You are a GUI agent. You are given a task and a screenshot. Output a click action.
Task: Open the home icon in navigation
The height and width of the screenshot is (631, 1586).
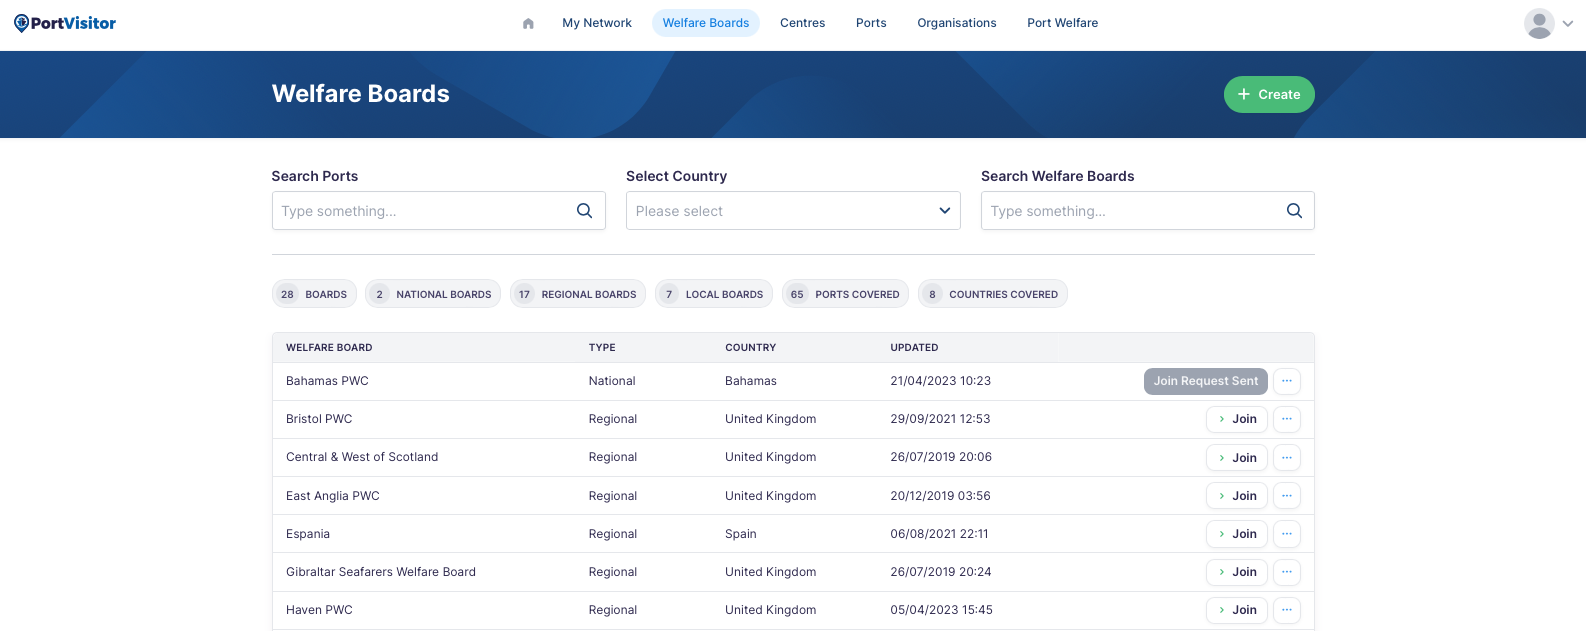(528, 23)
